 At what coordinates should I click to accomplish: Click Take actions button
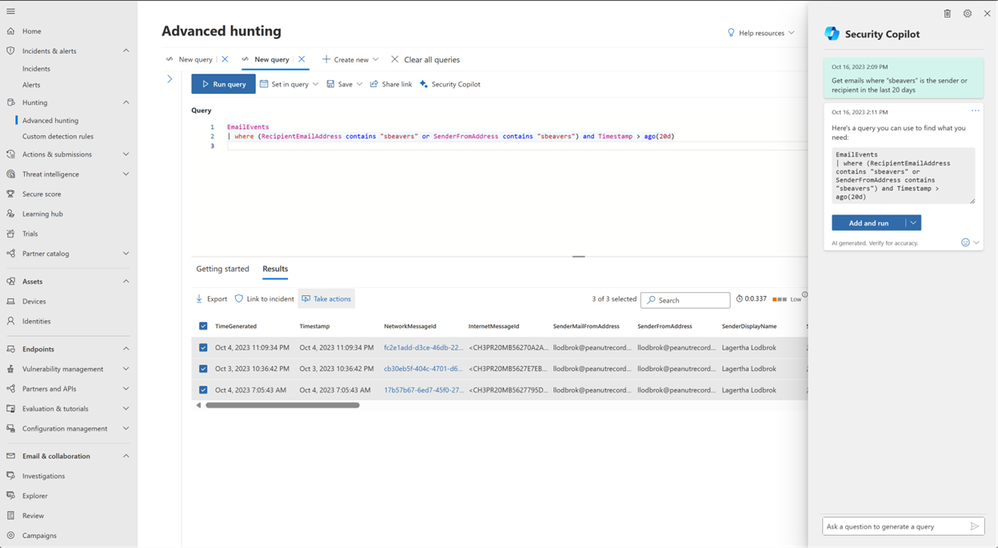326,299
